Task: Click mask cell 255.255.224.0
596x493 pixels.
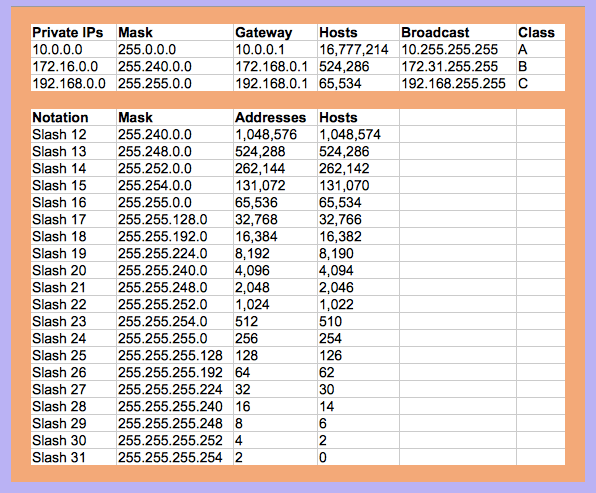Action: pyautogui.click(x=175, y=253)
